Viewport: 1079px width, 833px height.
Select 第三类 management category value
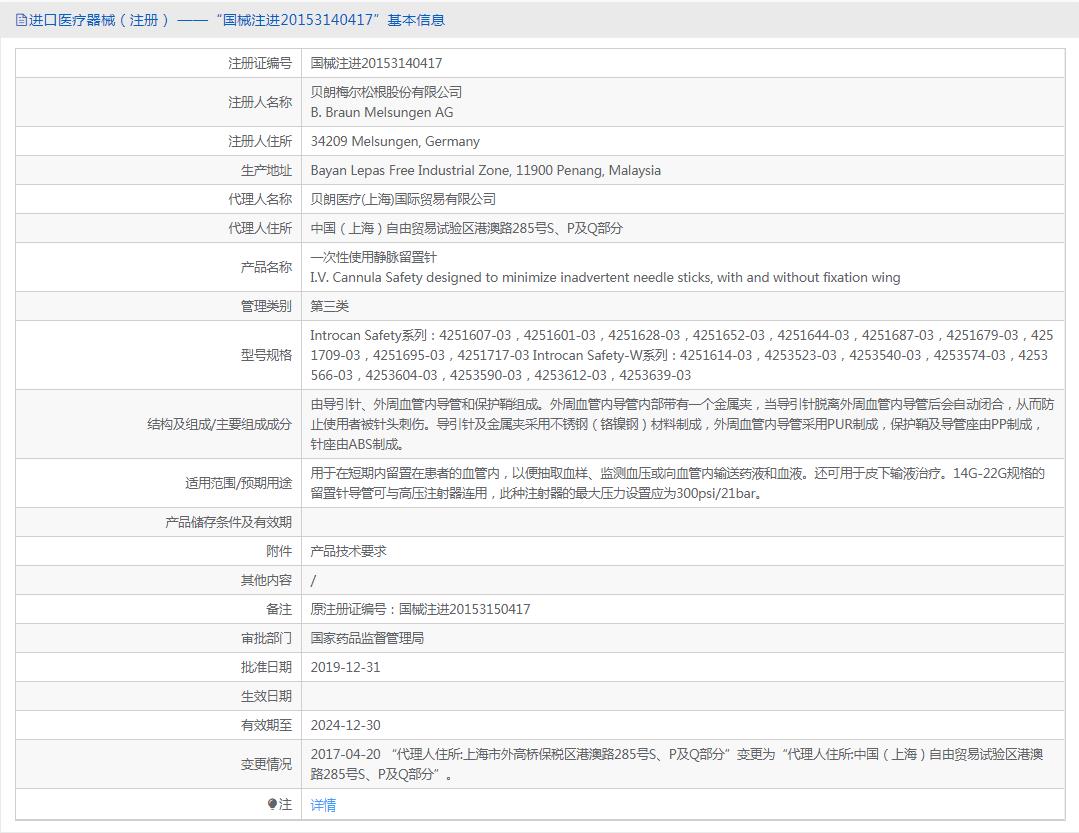[x=329, y=306]
